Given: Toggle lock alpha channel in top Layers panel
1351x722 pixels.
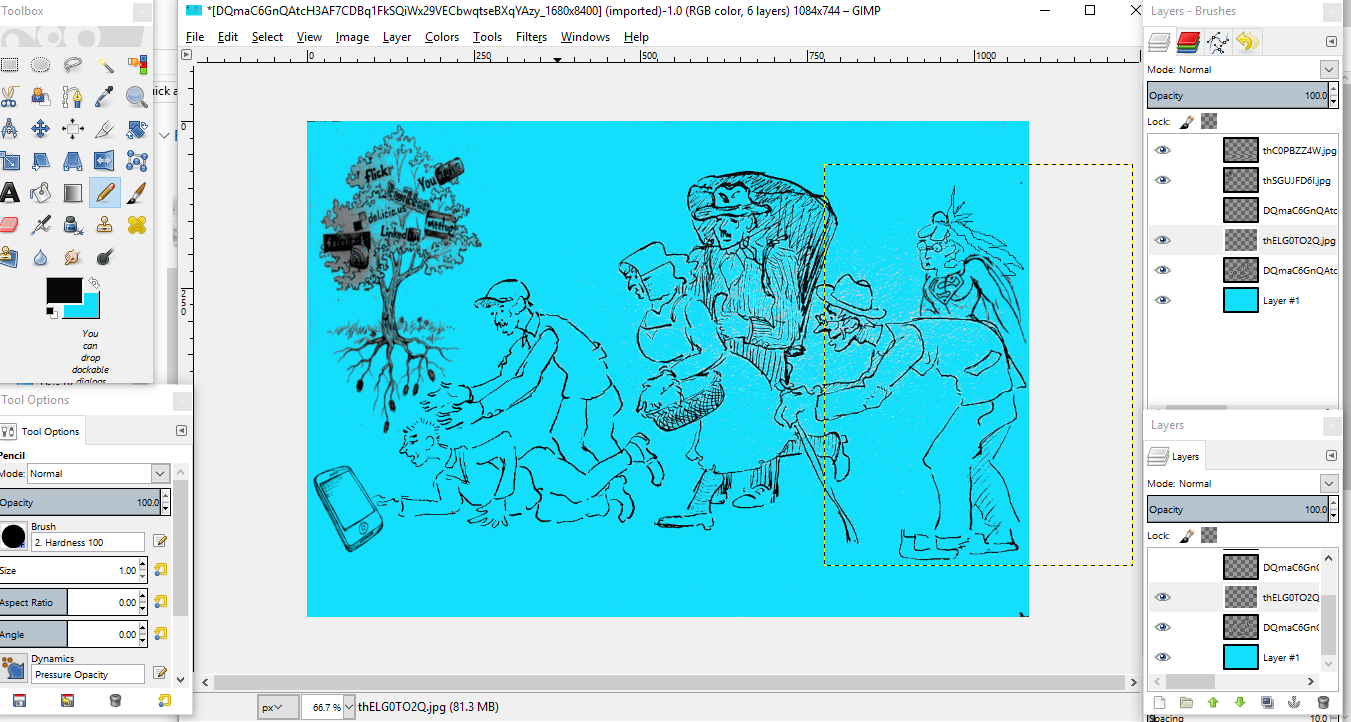Looking at the screenshot, I should (1209, 121).
